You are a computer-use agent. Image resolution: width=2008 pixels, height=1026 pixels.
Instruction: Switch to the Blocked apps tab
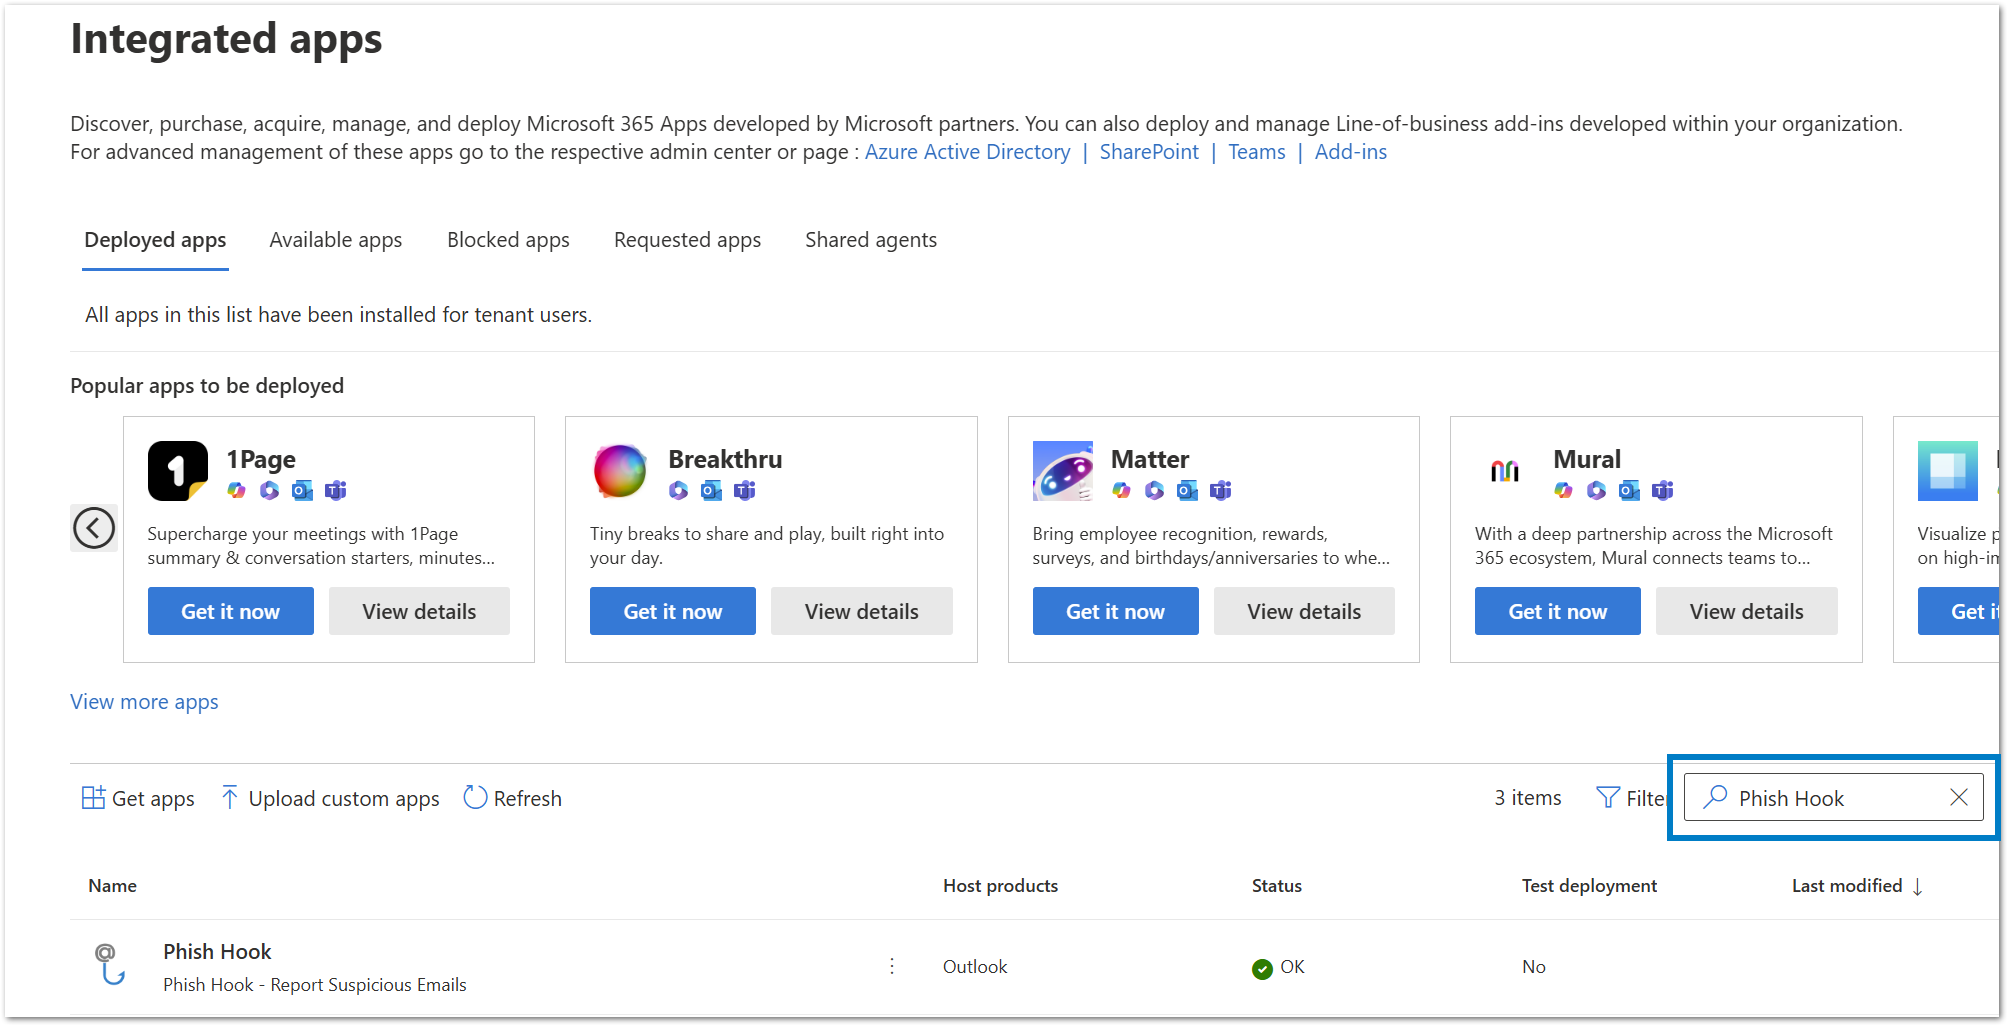[508, 240]
